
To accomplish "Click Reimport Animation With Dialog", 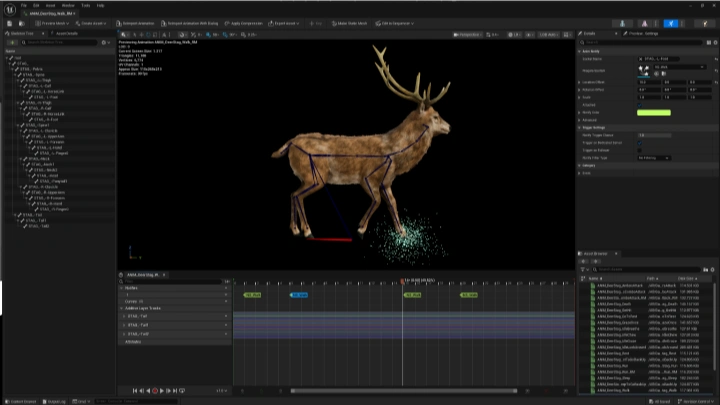I will (189, 23).
